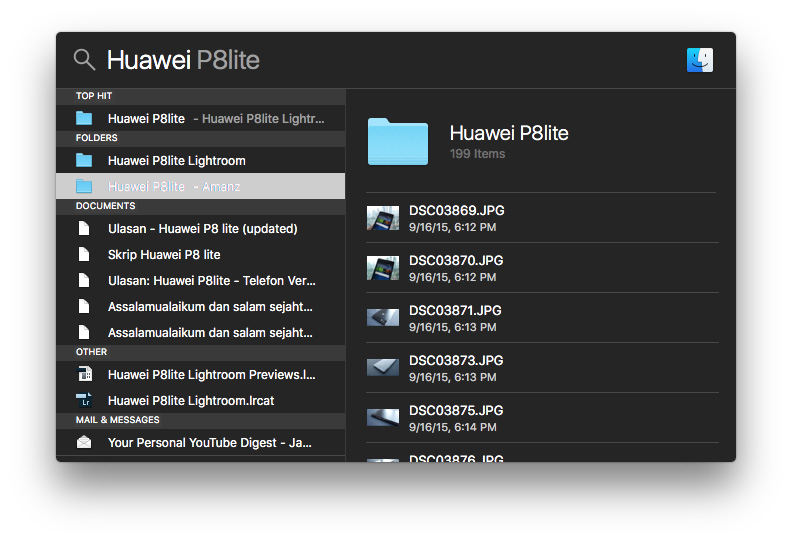The width and height of the screenshot is (792, 542).
Task: Click DSC03875.JPG thumbnail in preview
Action: tap(383, 418)
